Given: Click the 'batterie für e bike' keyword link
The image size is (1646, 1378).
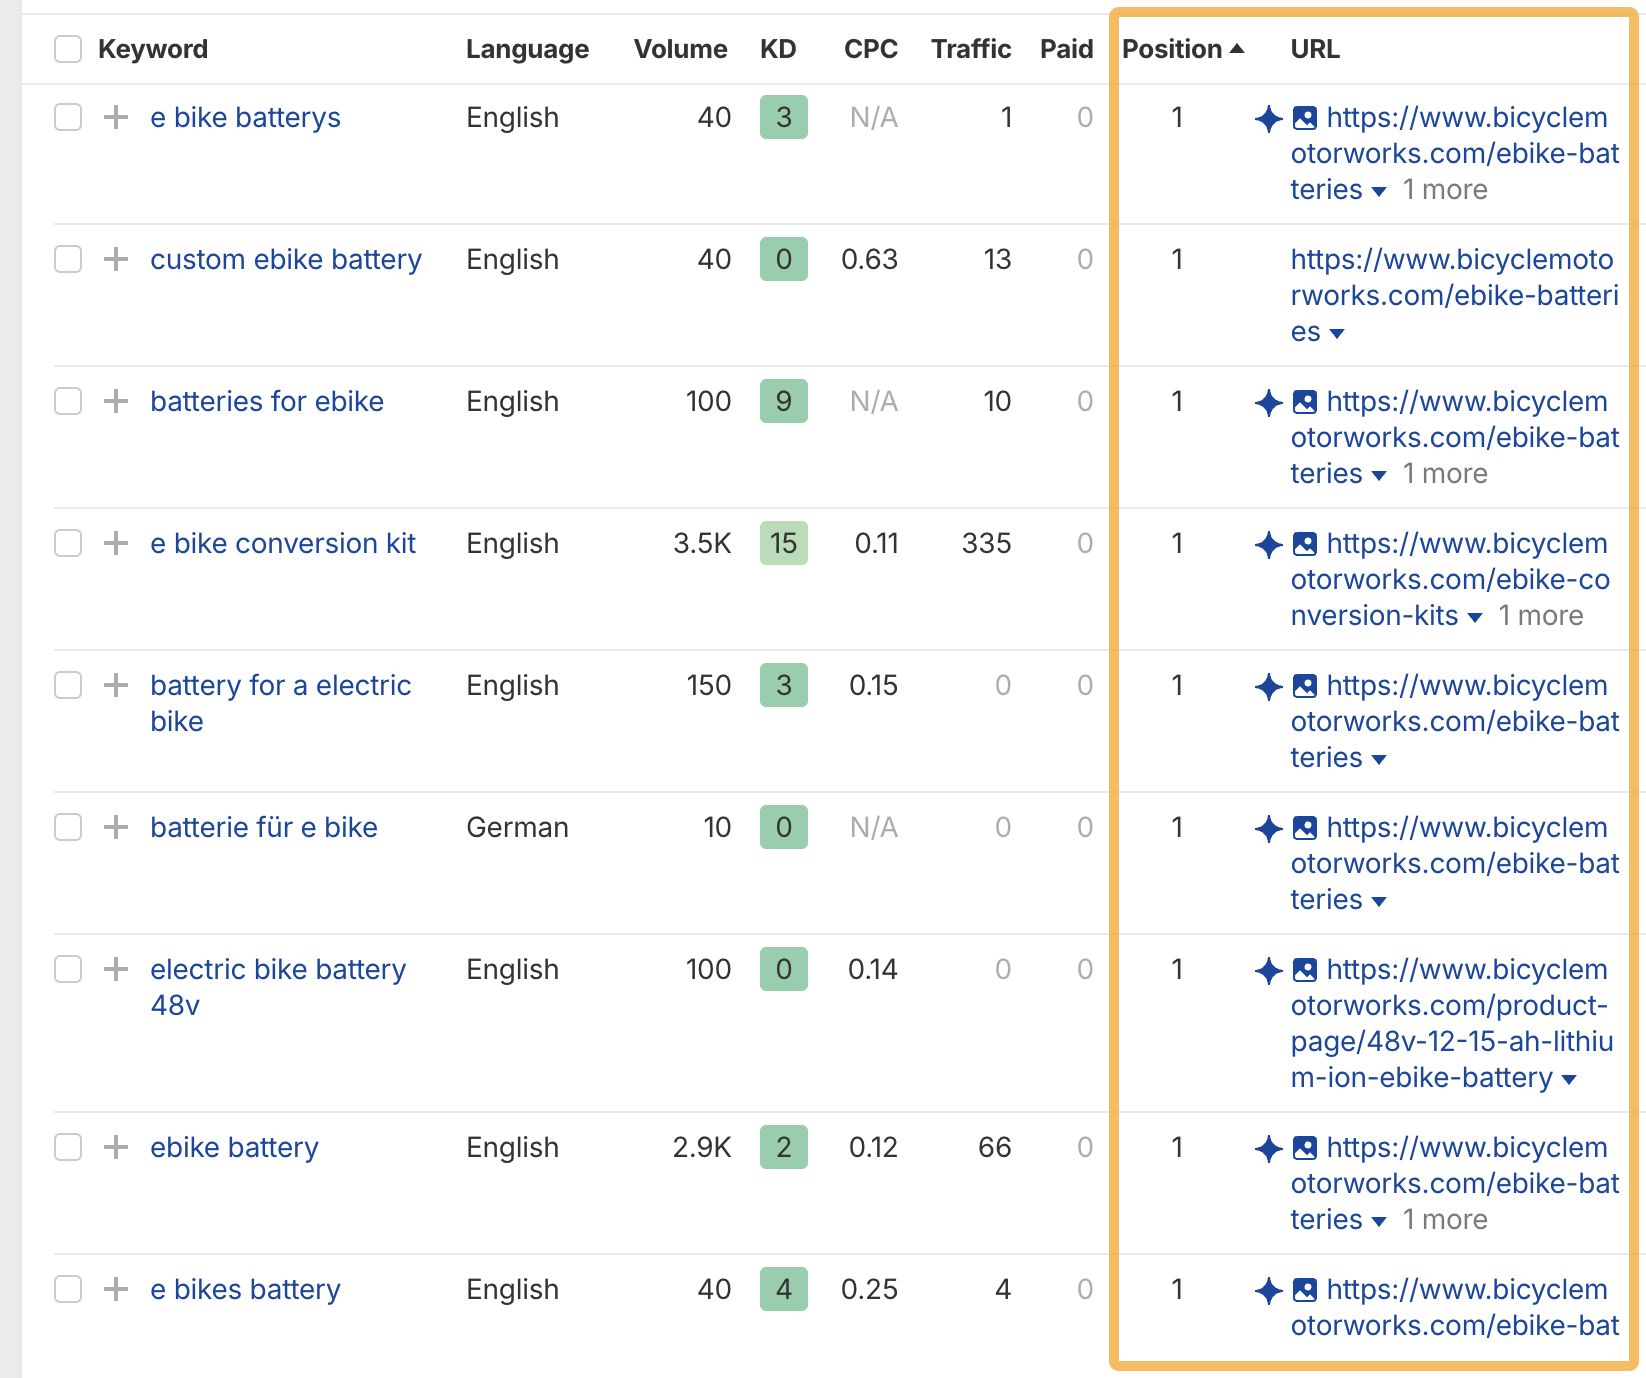Looking at the screenshot, I should pyautogui.click(x=264, y=827).
